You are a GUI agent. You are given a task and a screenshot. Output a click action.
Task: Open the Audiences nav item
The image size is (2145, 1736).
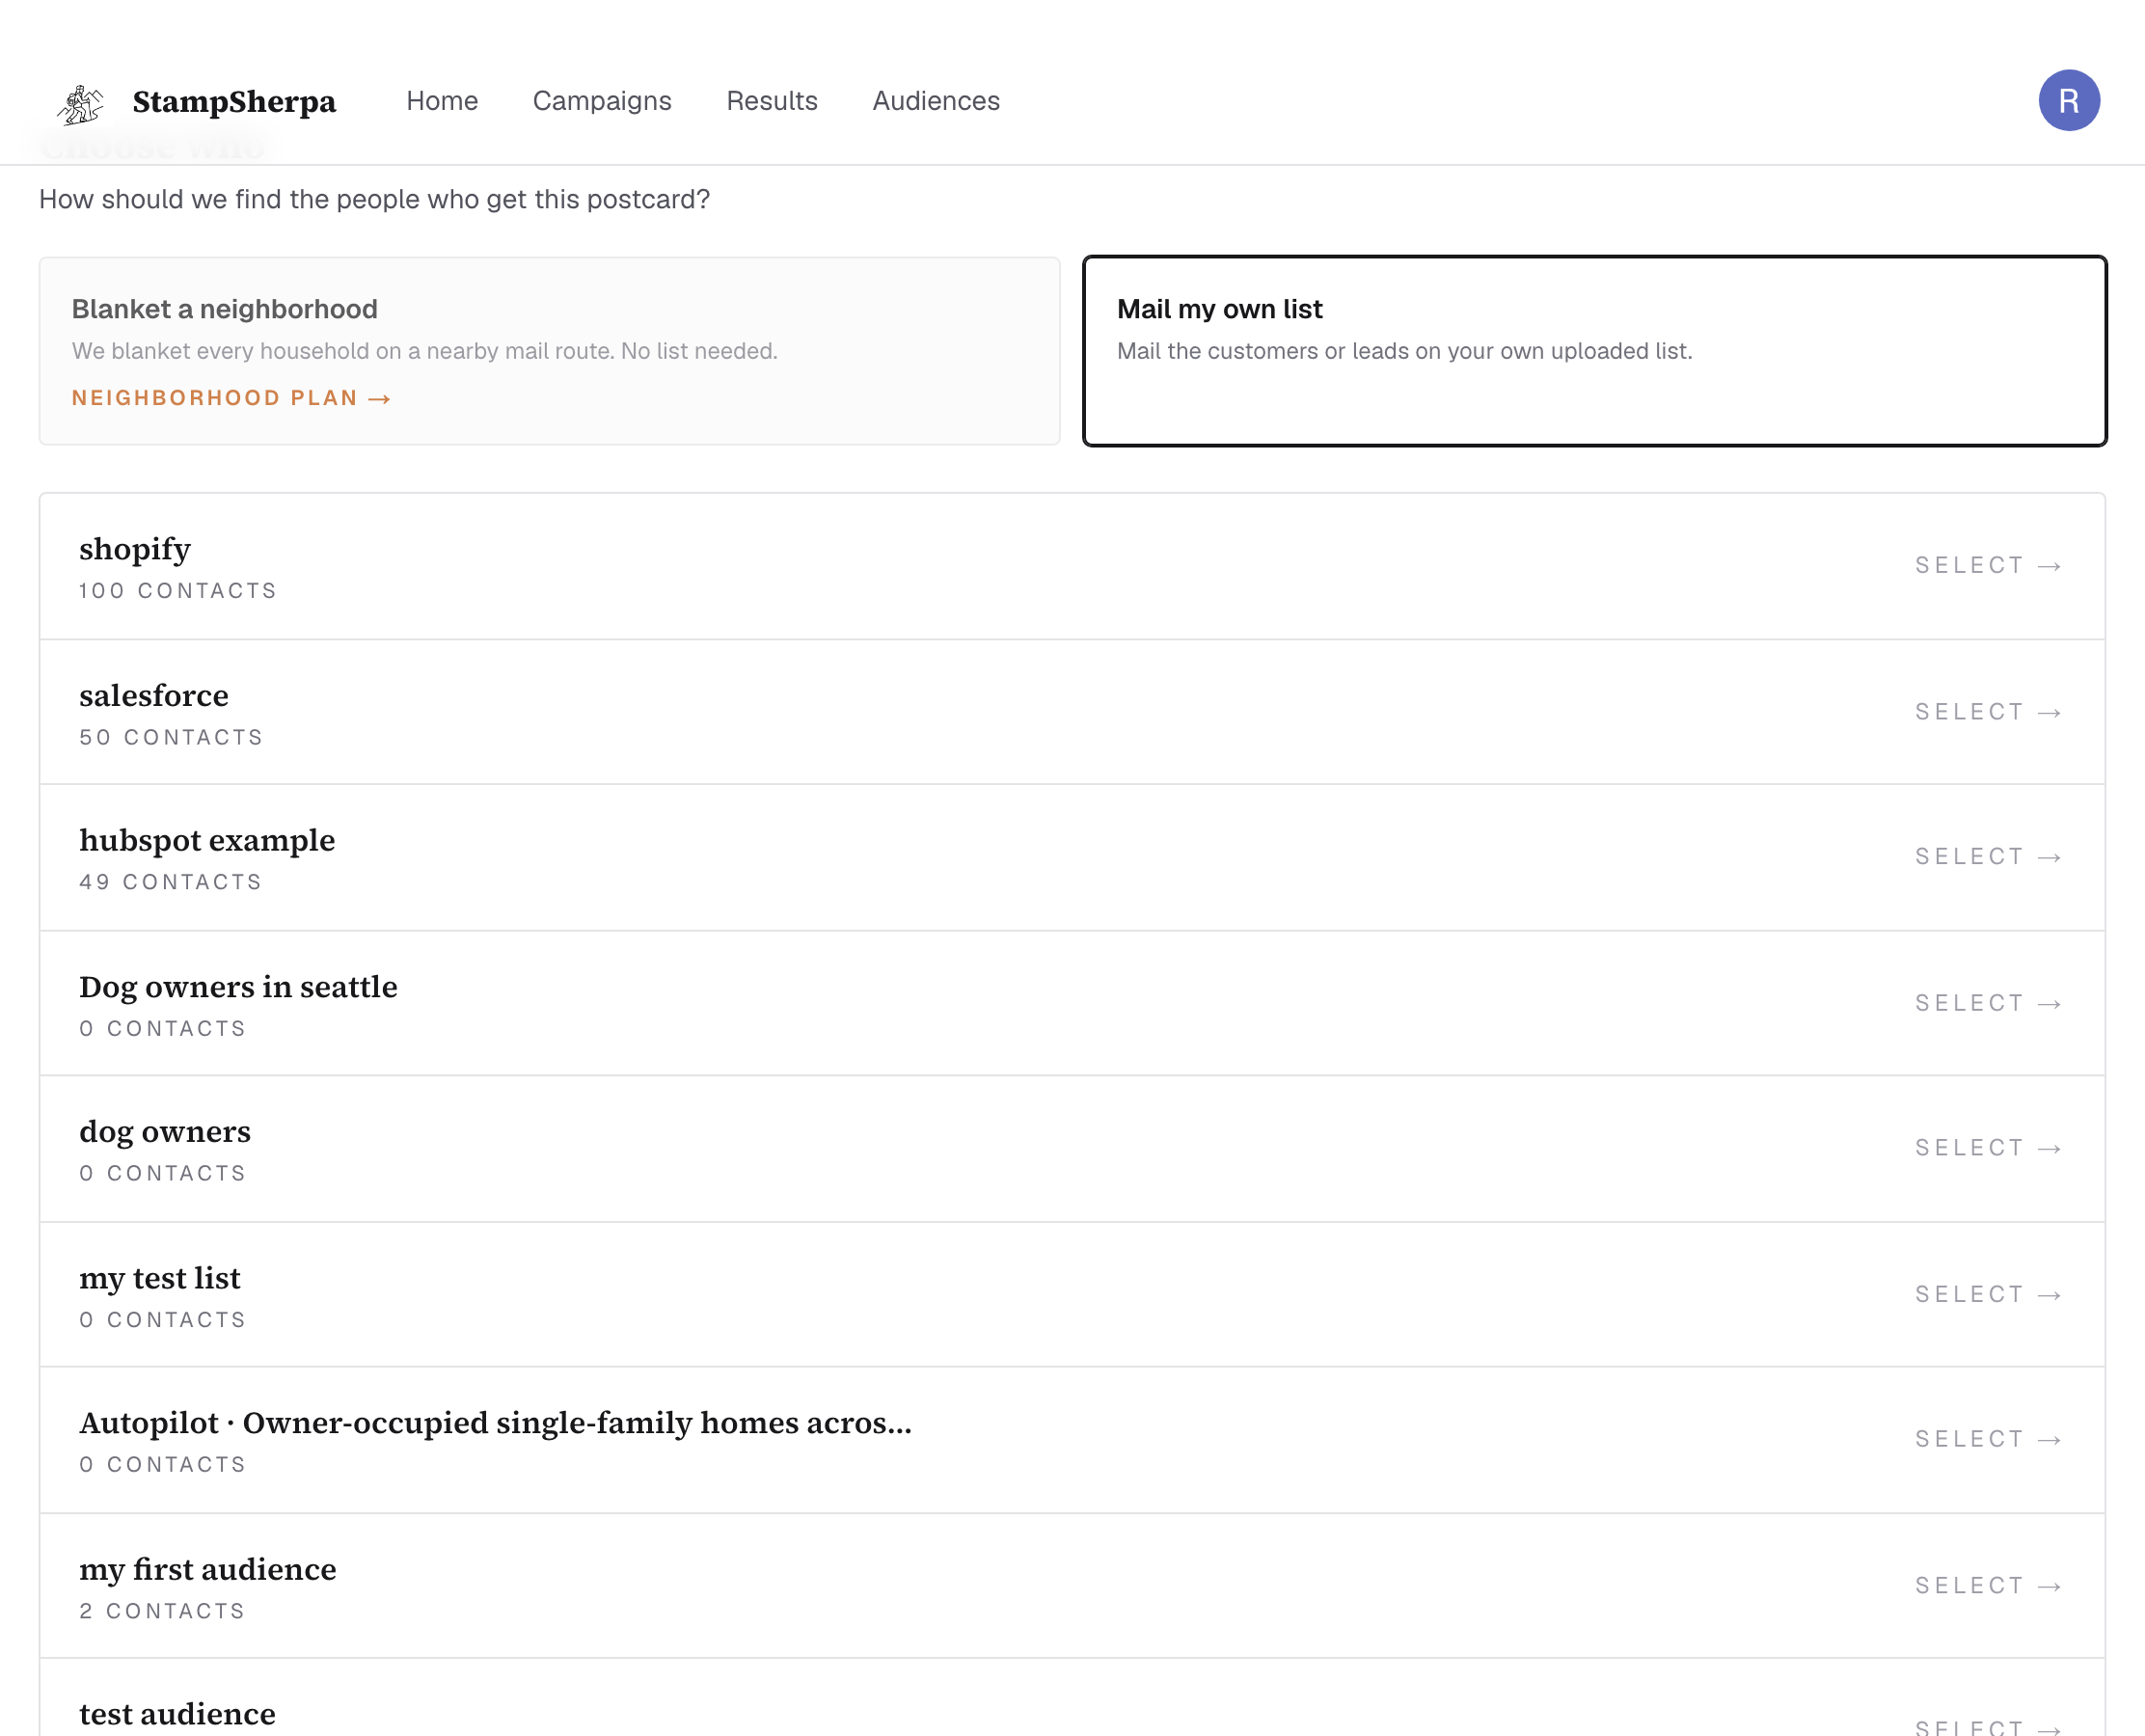pyautogui.click(x=936, y=101)
